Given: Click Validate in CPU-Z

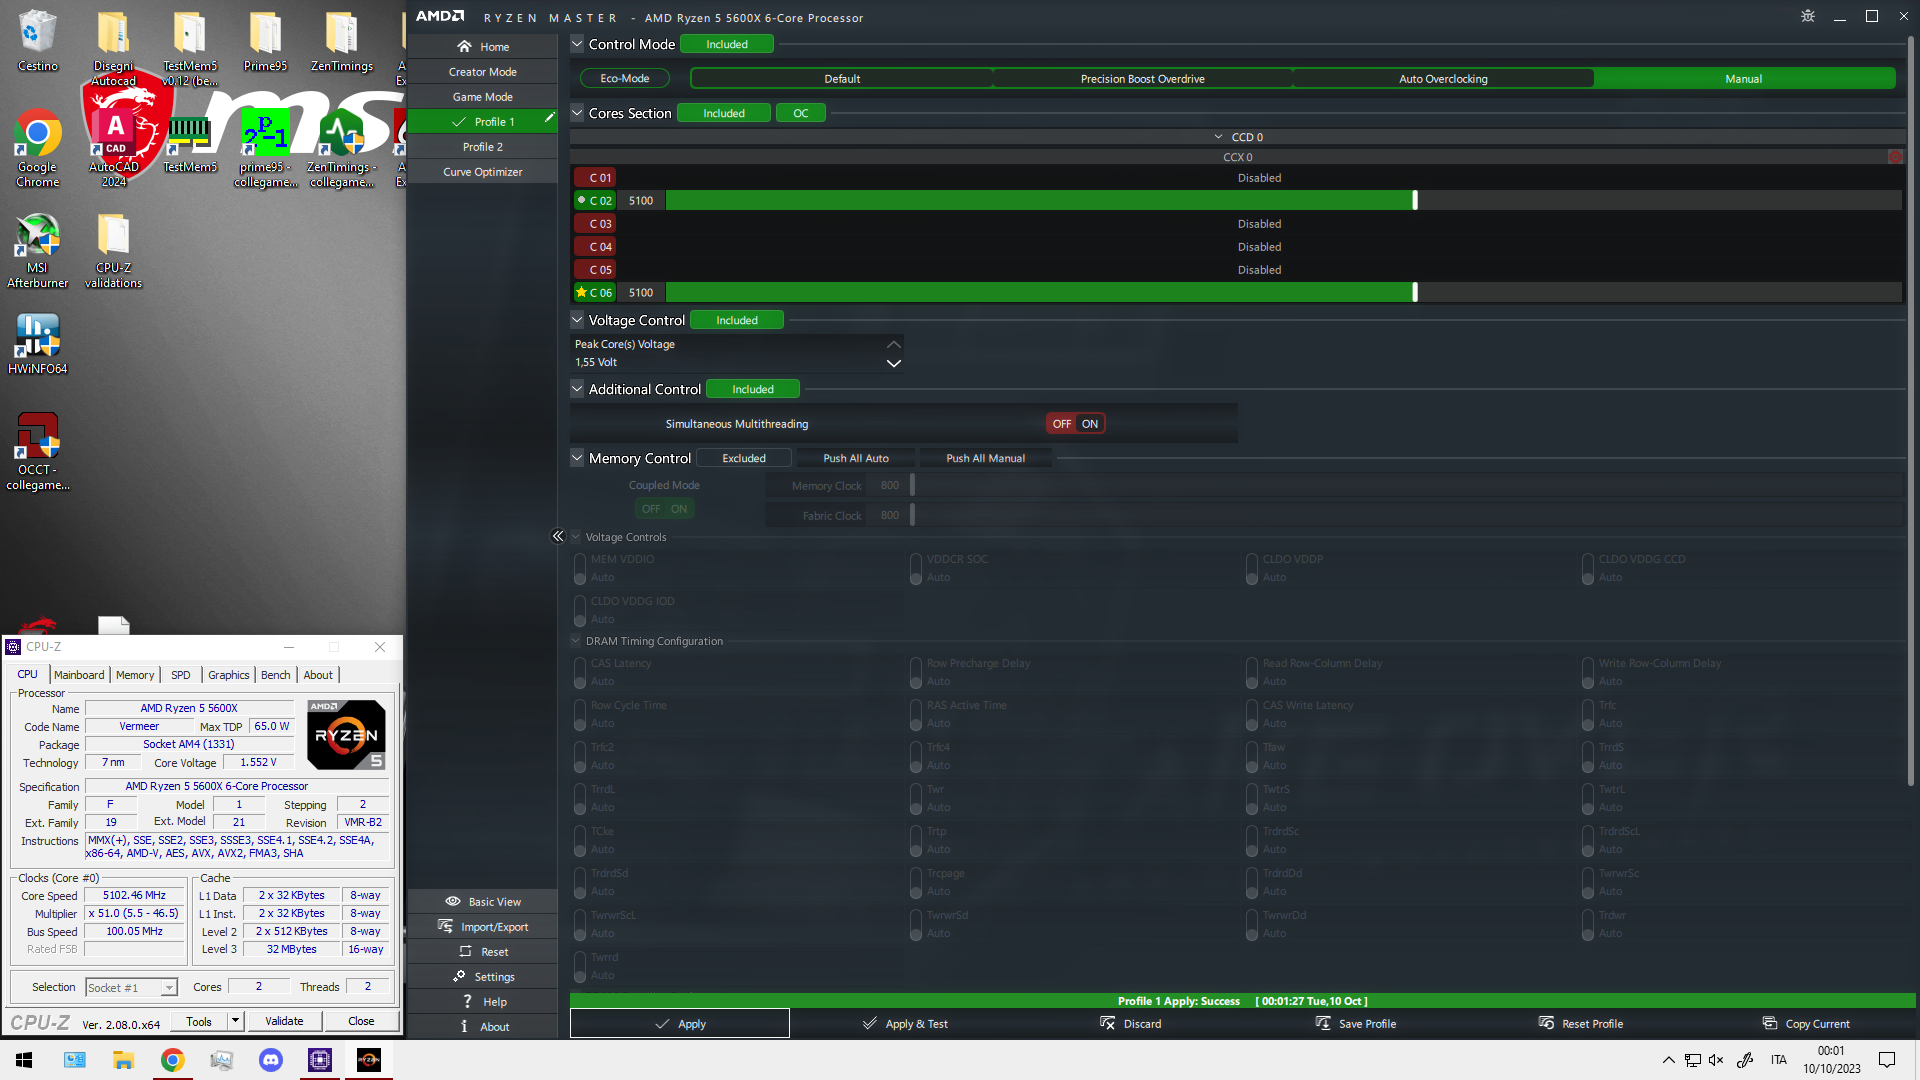Looking at the screenshot, I should coord(284,1021).
